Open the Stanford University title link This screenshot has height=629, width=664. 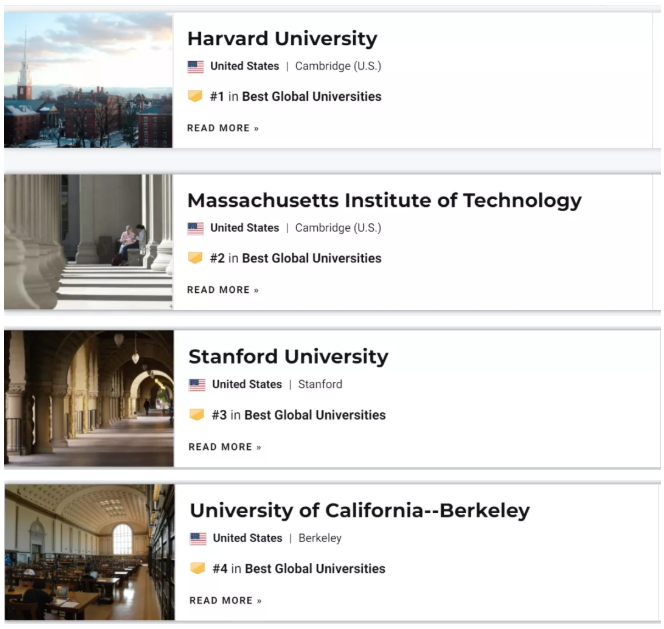288,357
